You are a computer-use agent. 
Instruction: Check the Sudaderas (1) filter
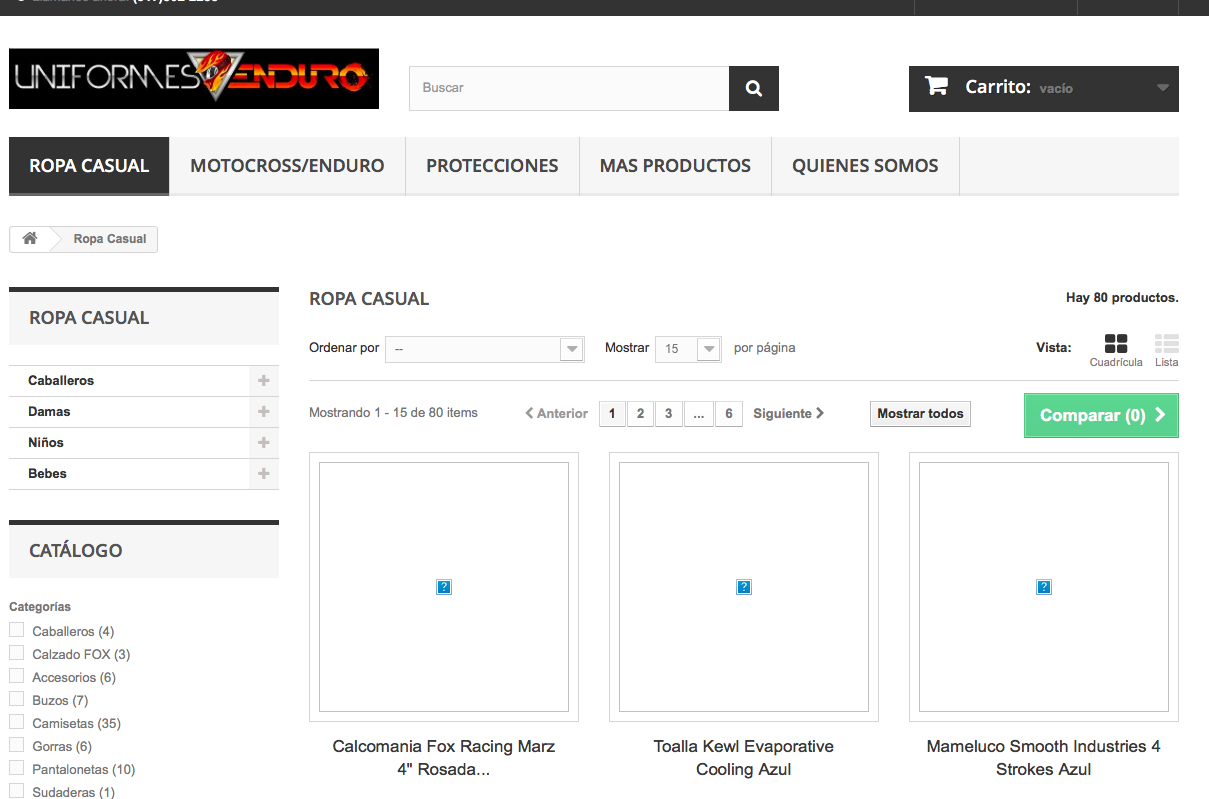pos(16,791)
